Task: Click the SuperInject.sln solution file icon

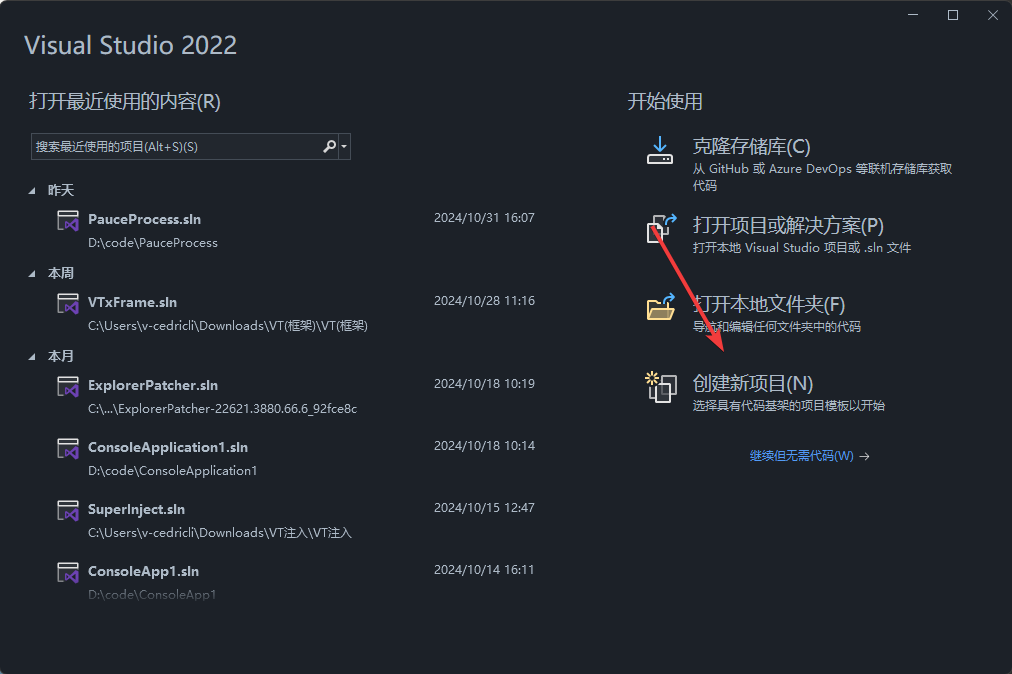Action: (68, 511)
